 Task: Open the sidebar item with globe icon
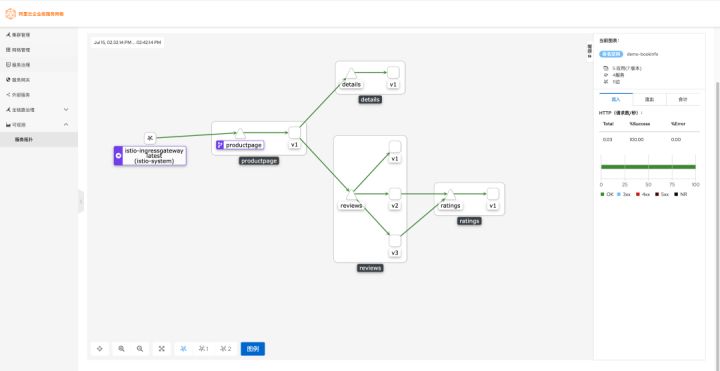39,79
